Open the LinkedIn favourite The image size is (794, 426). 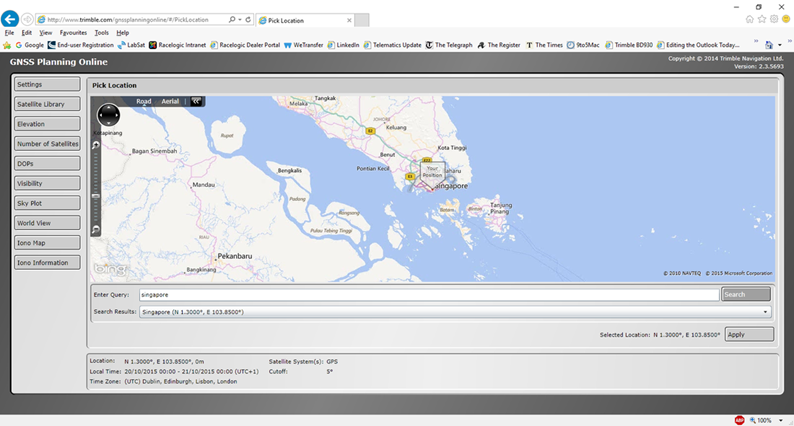coord(343,45)
